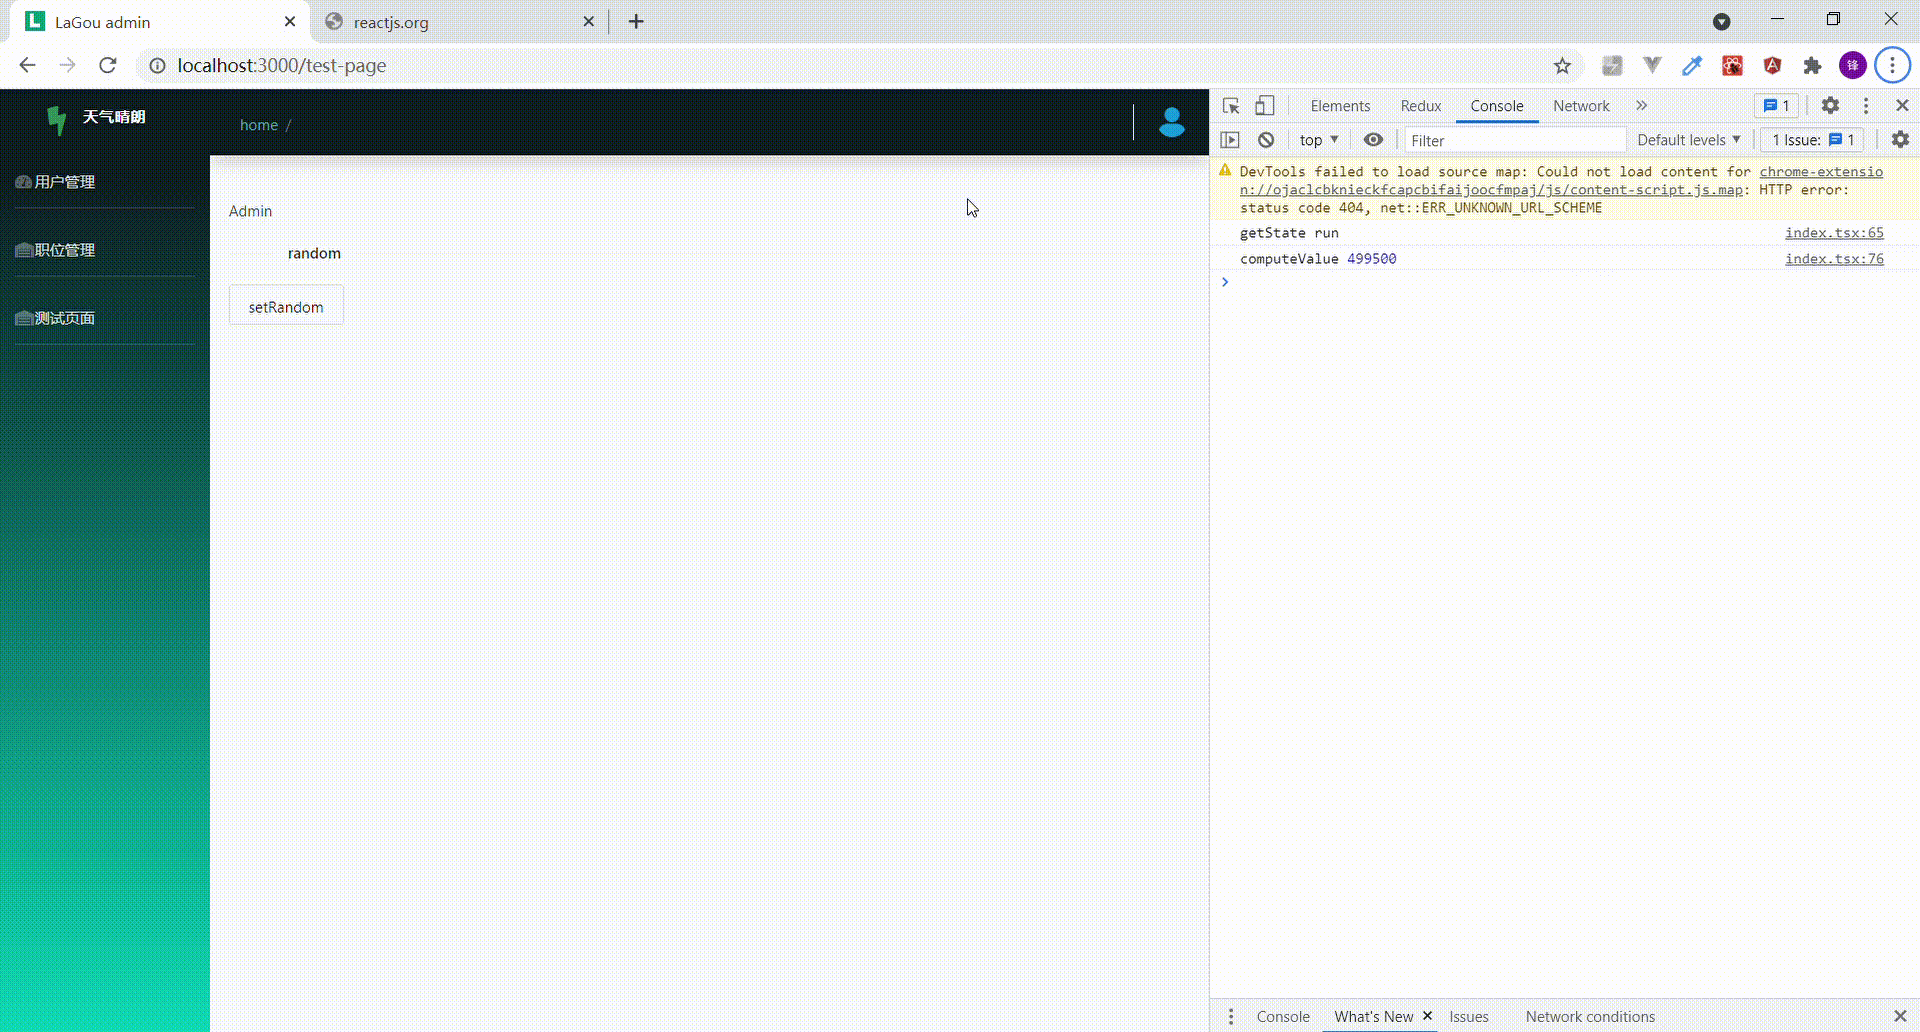Open the 职位管理 sidebar menu
The height and width of the screenshot is (1032, 1920).
click(105, 250)
